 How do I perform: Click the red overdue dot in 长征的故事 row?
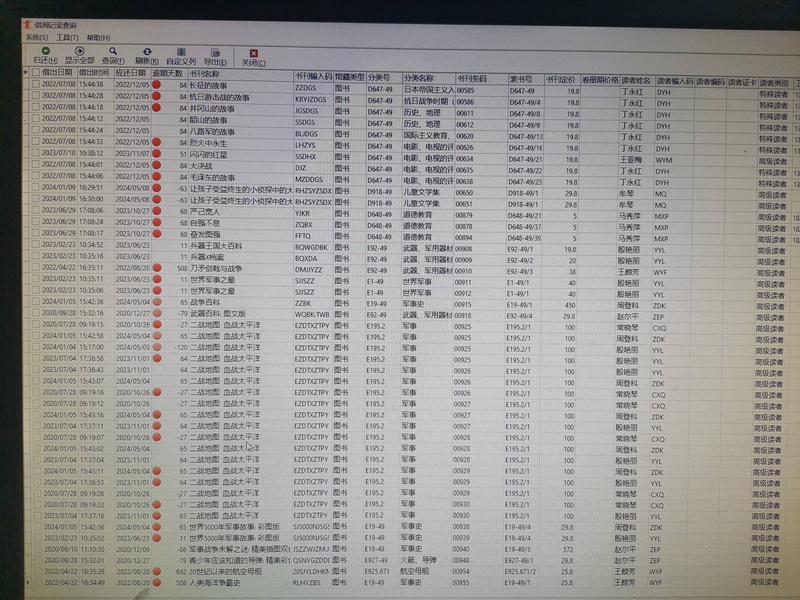[157, 85]
